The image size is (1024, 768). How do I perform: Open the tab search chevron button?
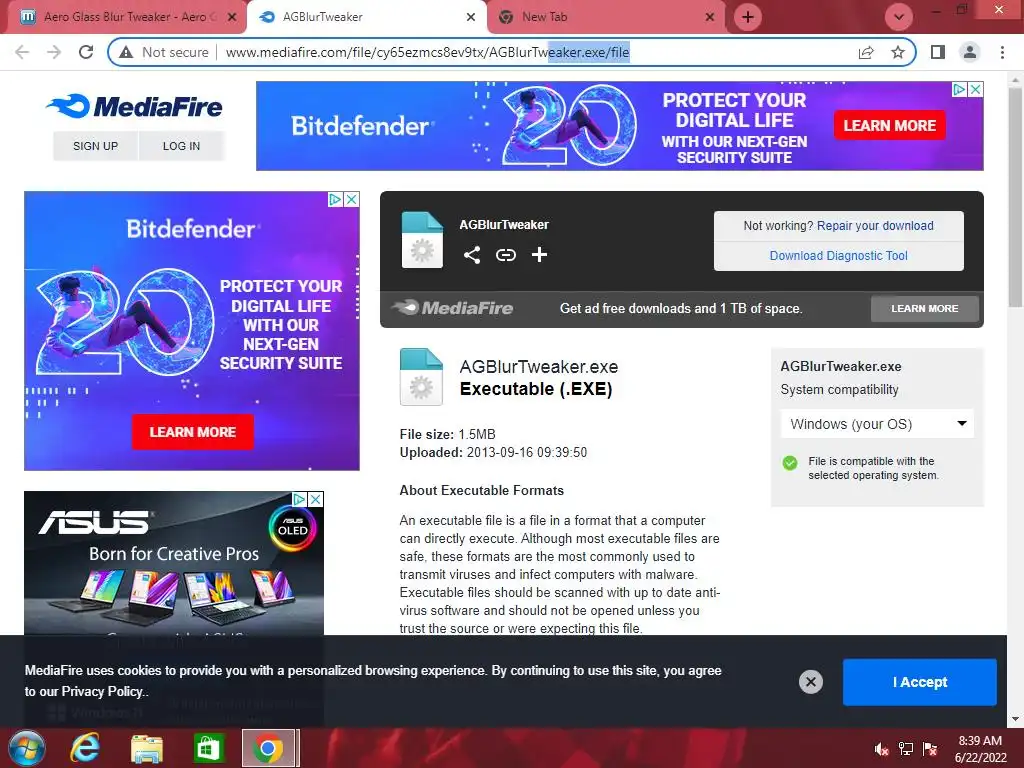(899, 17)
